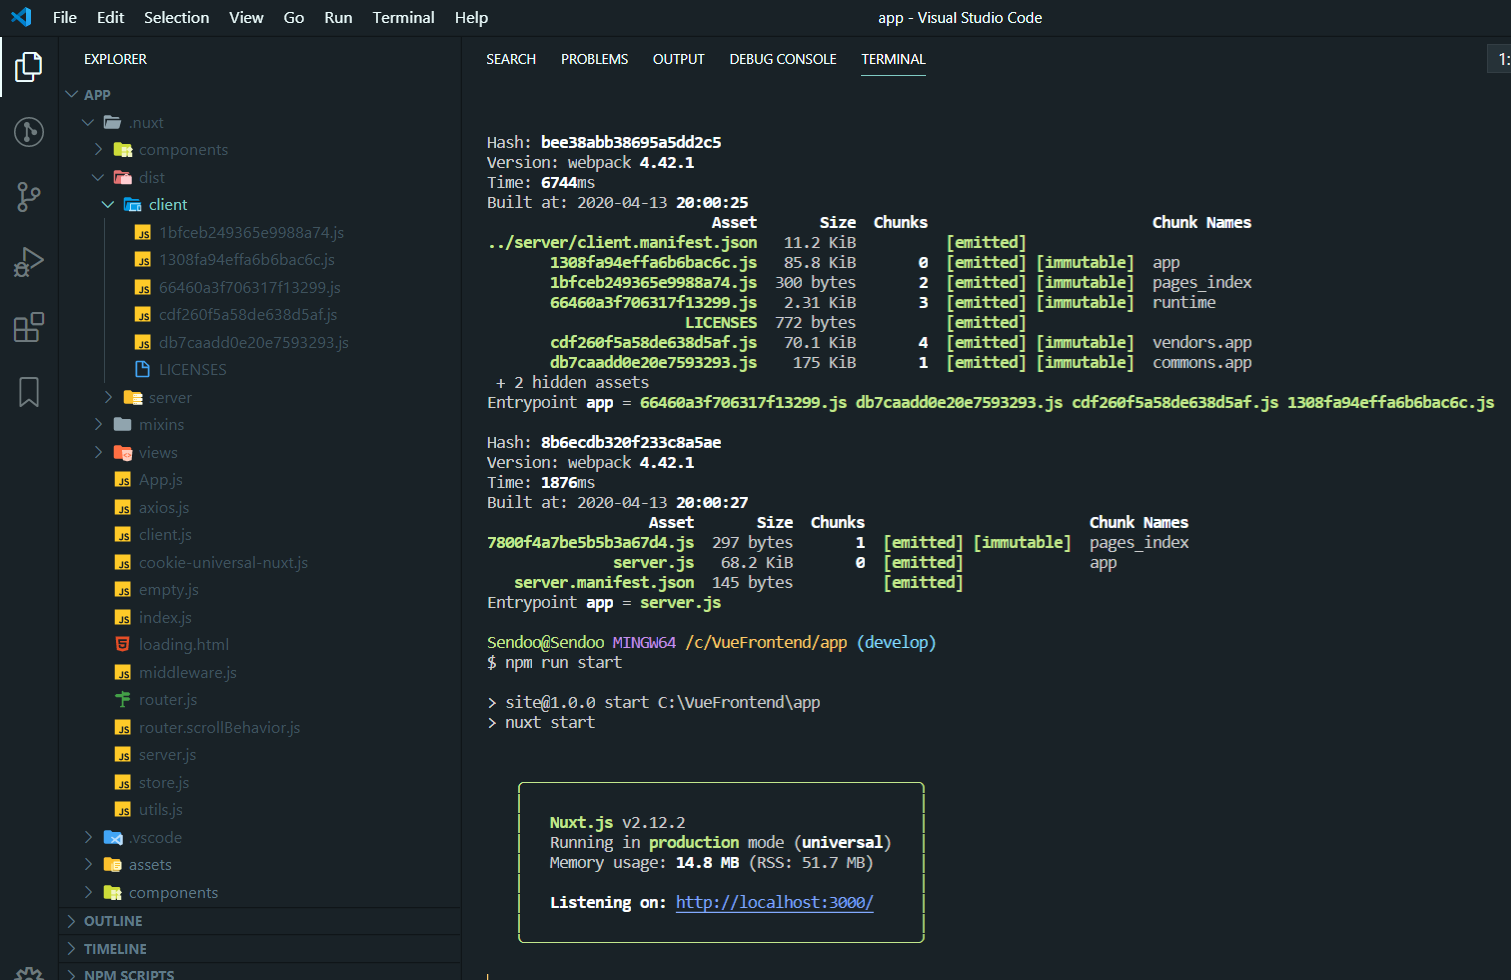Click the EXPLORER view title
Screen dimensions: 1511x980
115,59
